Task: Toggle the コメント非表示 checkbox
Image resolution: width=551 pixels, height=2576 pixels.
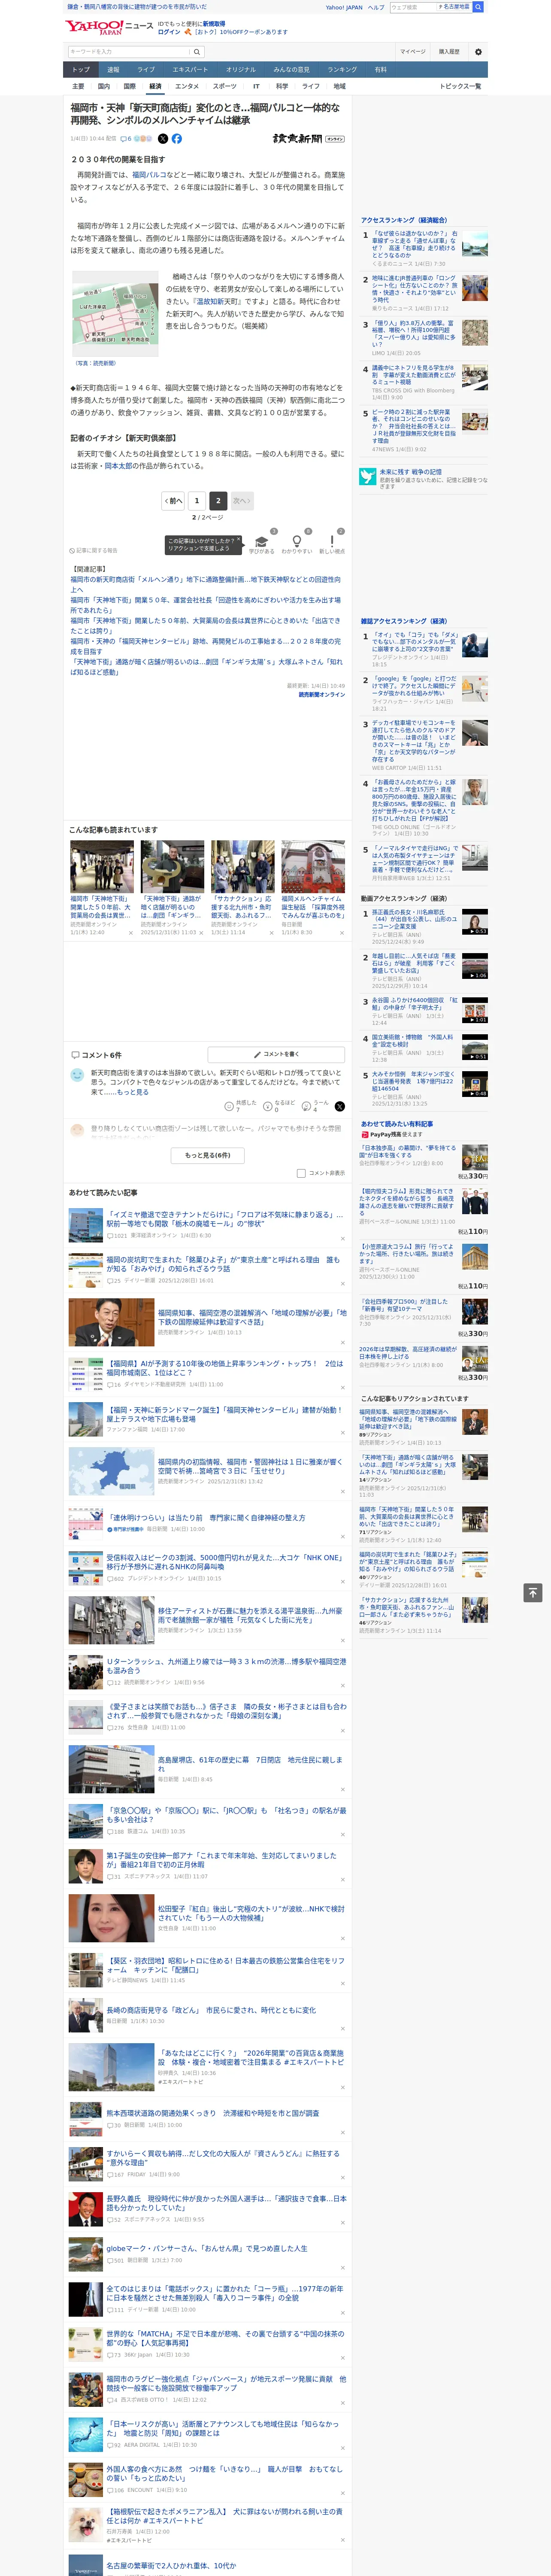Action: point(301,1173)
